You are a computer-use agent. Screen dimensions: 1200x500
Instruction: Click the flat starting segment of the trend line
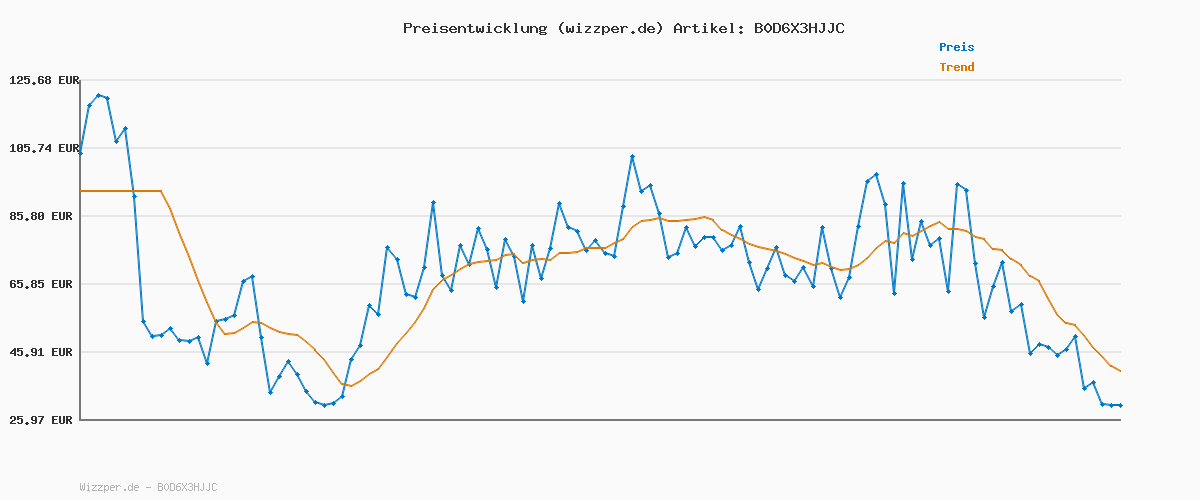tap(120, 190)
